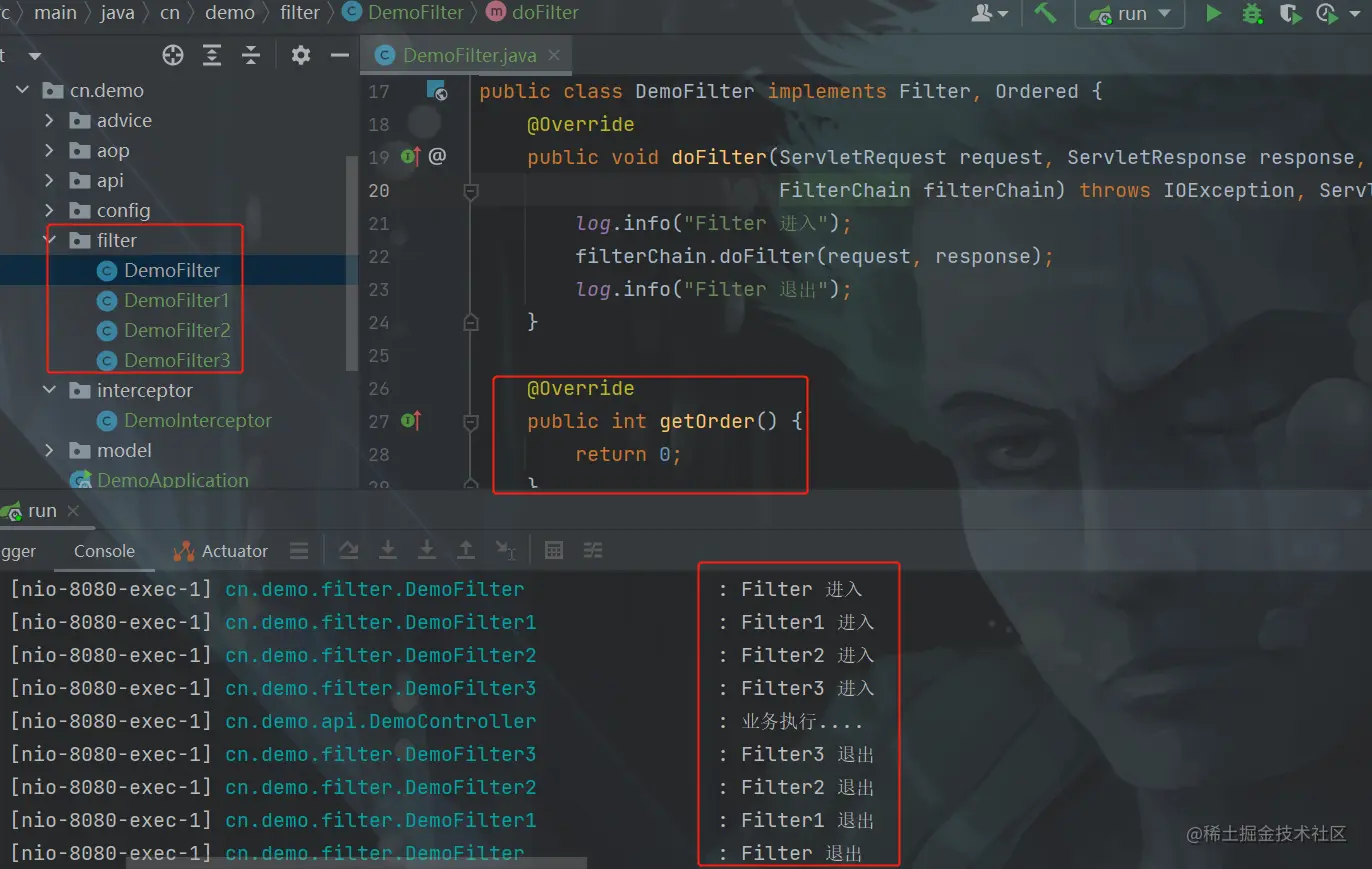Close the run tool window tab
The width and height of the screenshot is (1372, 869).
pos(72,511)
